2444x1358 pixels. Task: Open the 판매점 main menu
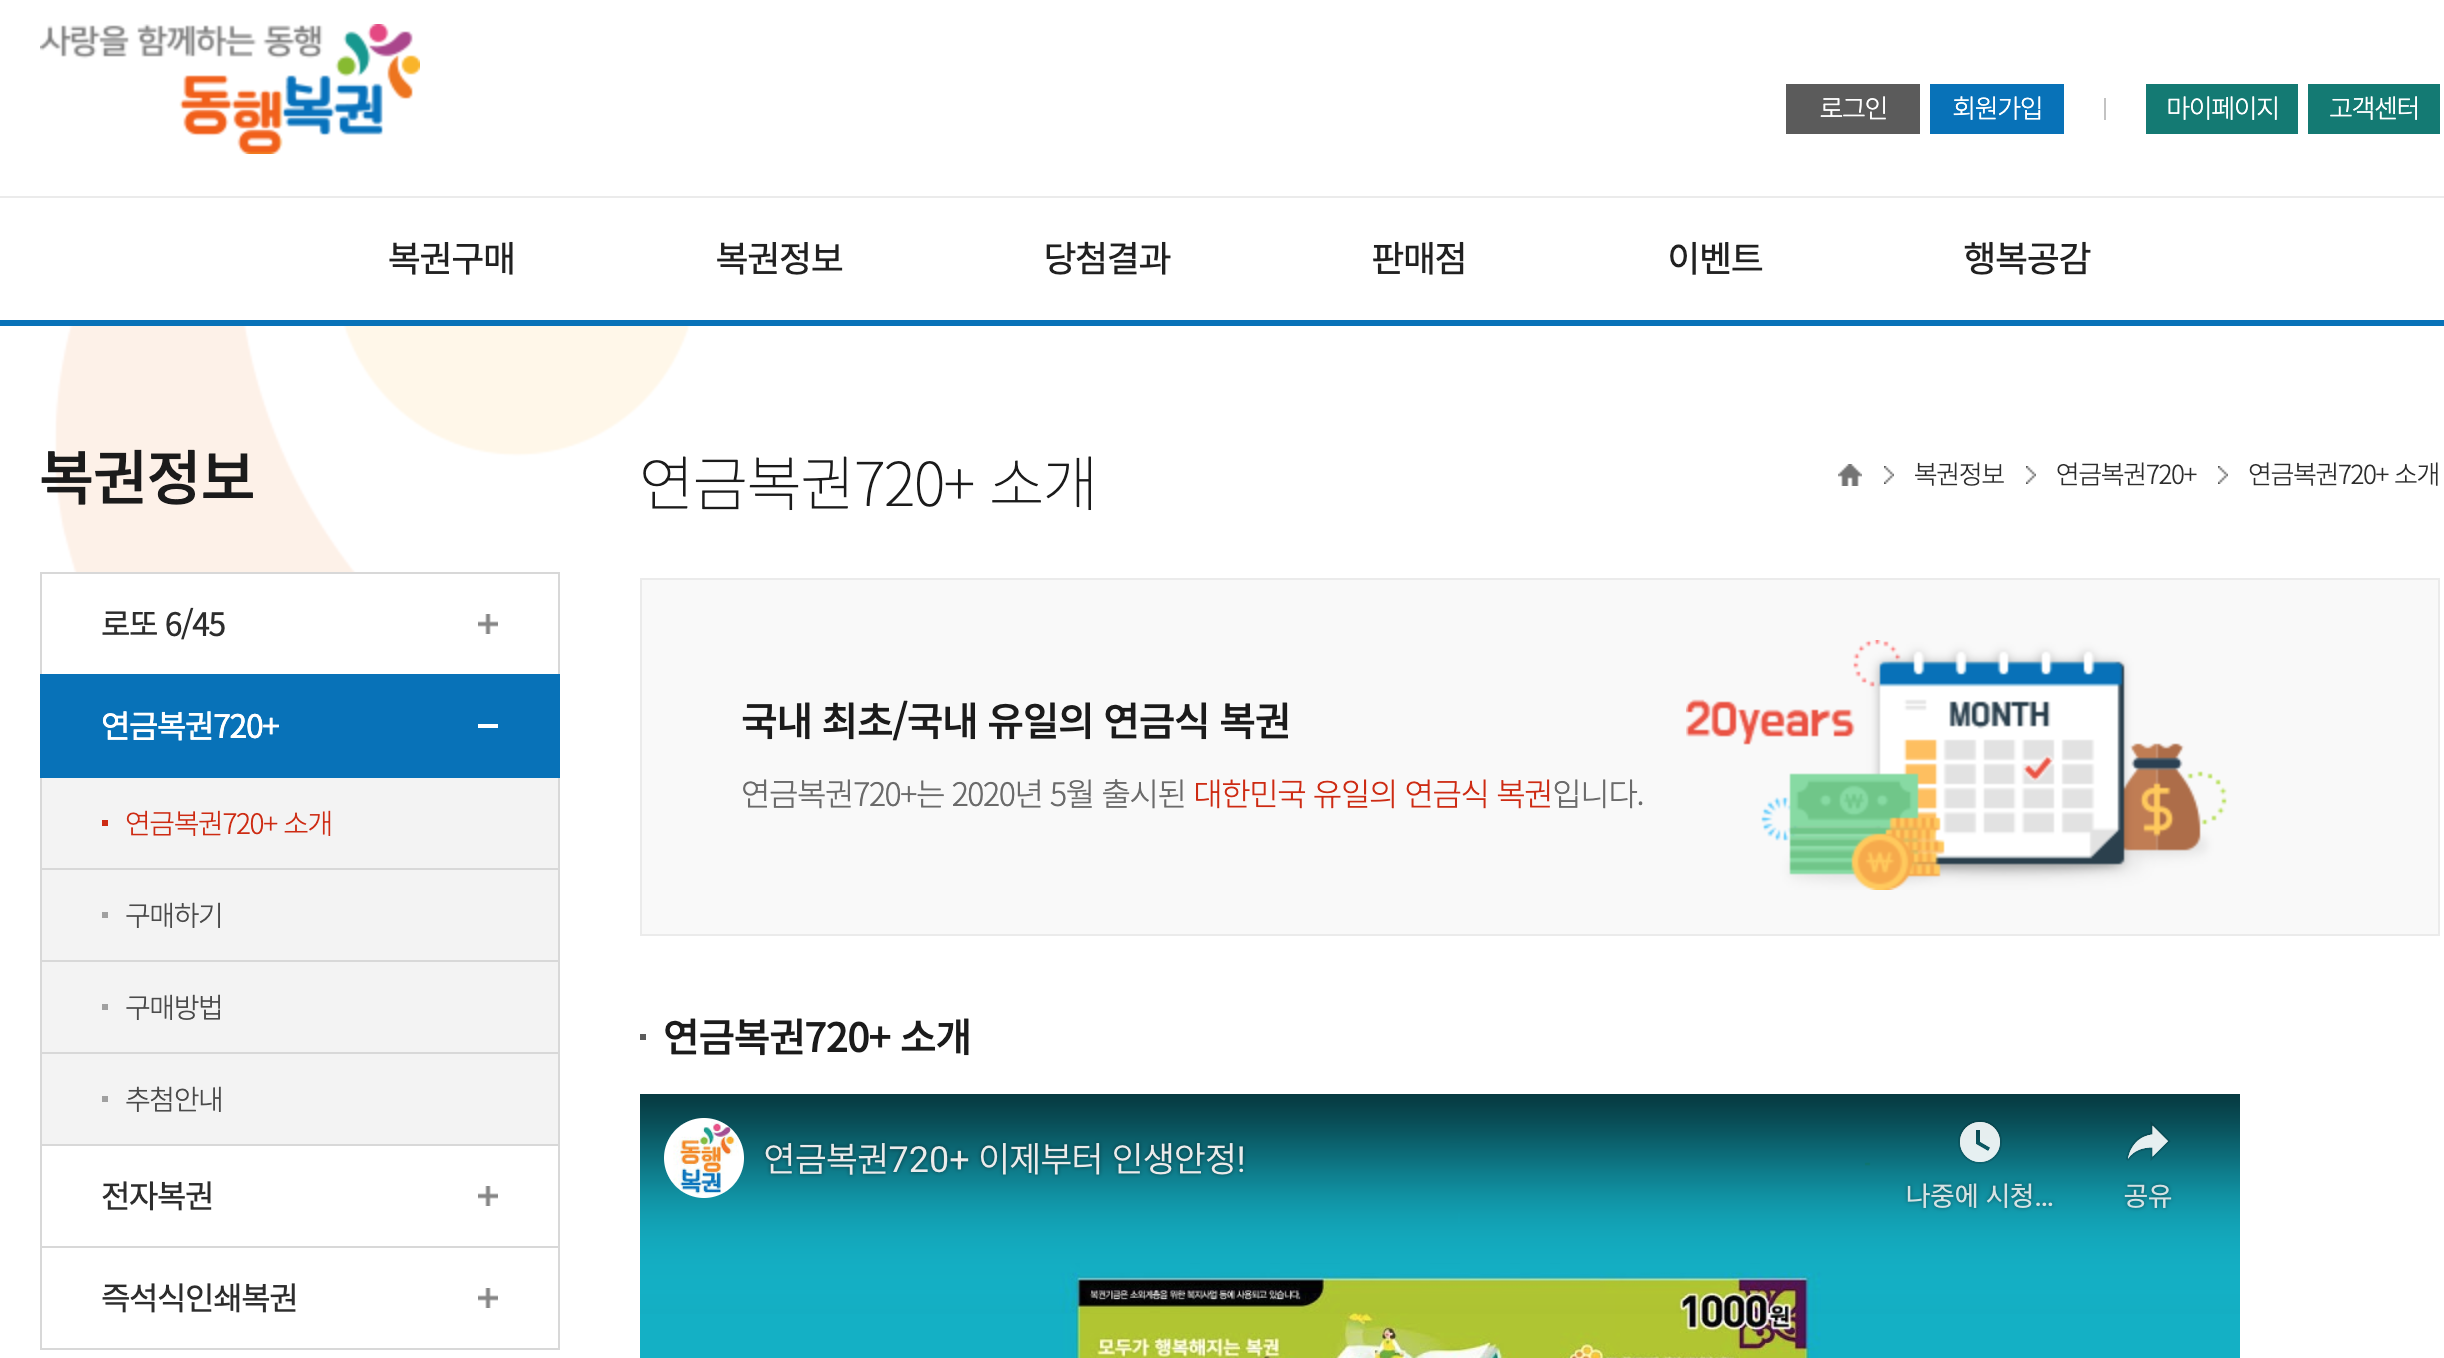click(x=1418, y=258)
